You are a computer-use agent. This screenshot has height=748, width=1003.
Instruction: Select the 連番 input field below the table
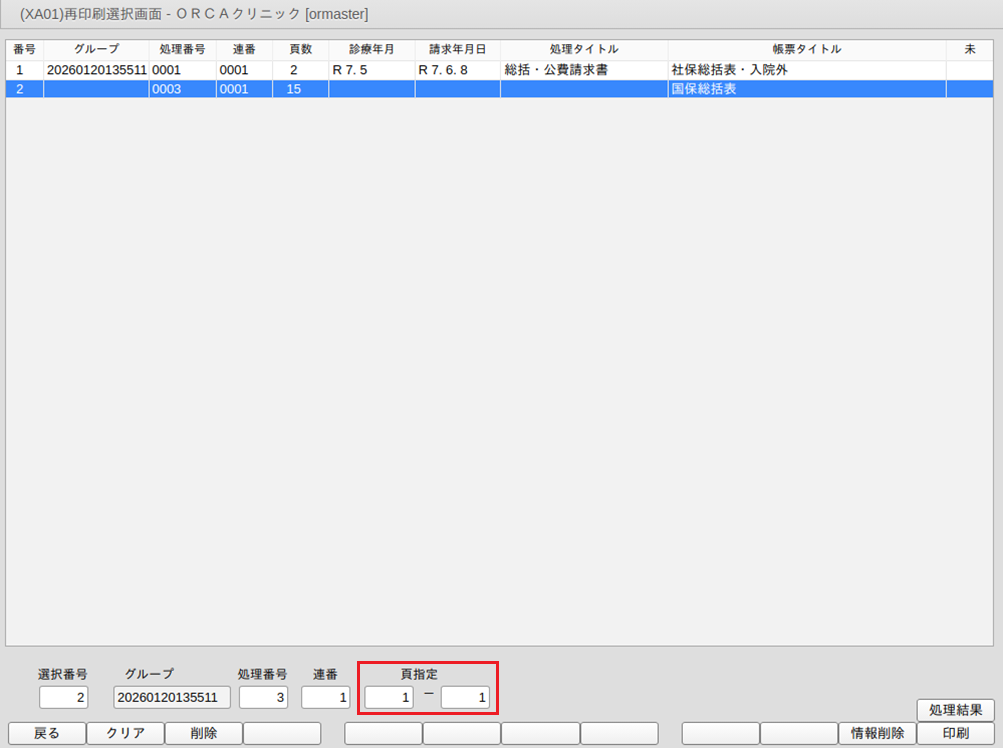click(326, 697)
